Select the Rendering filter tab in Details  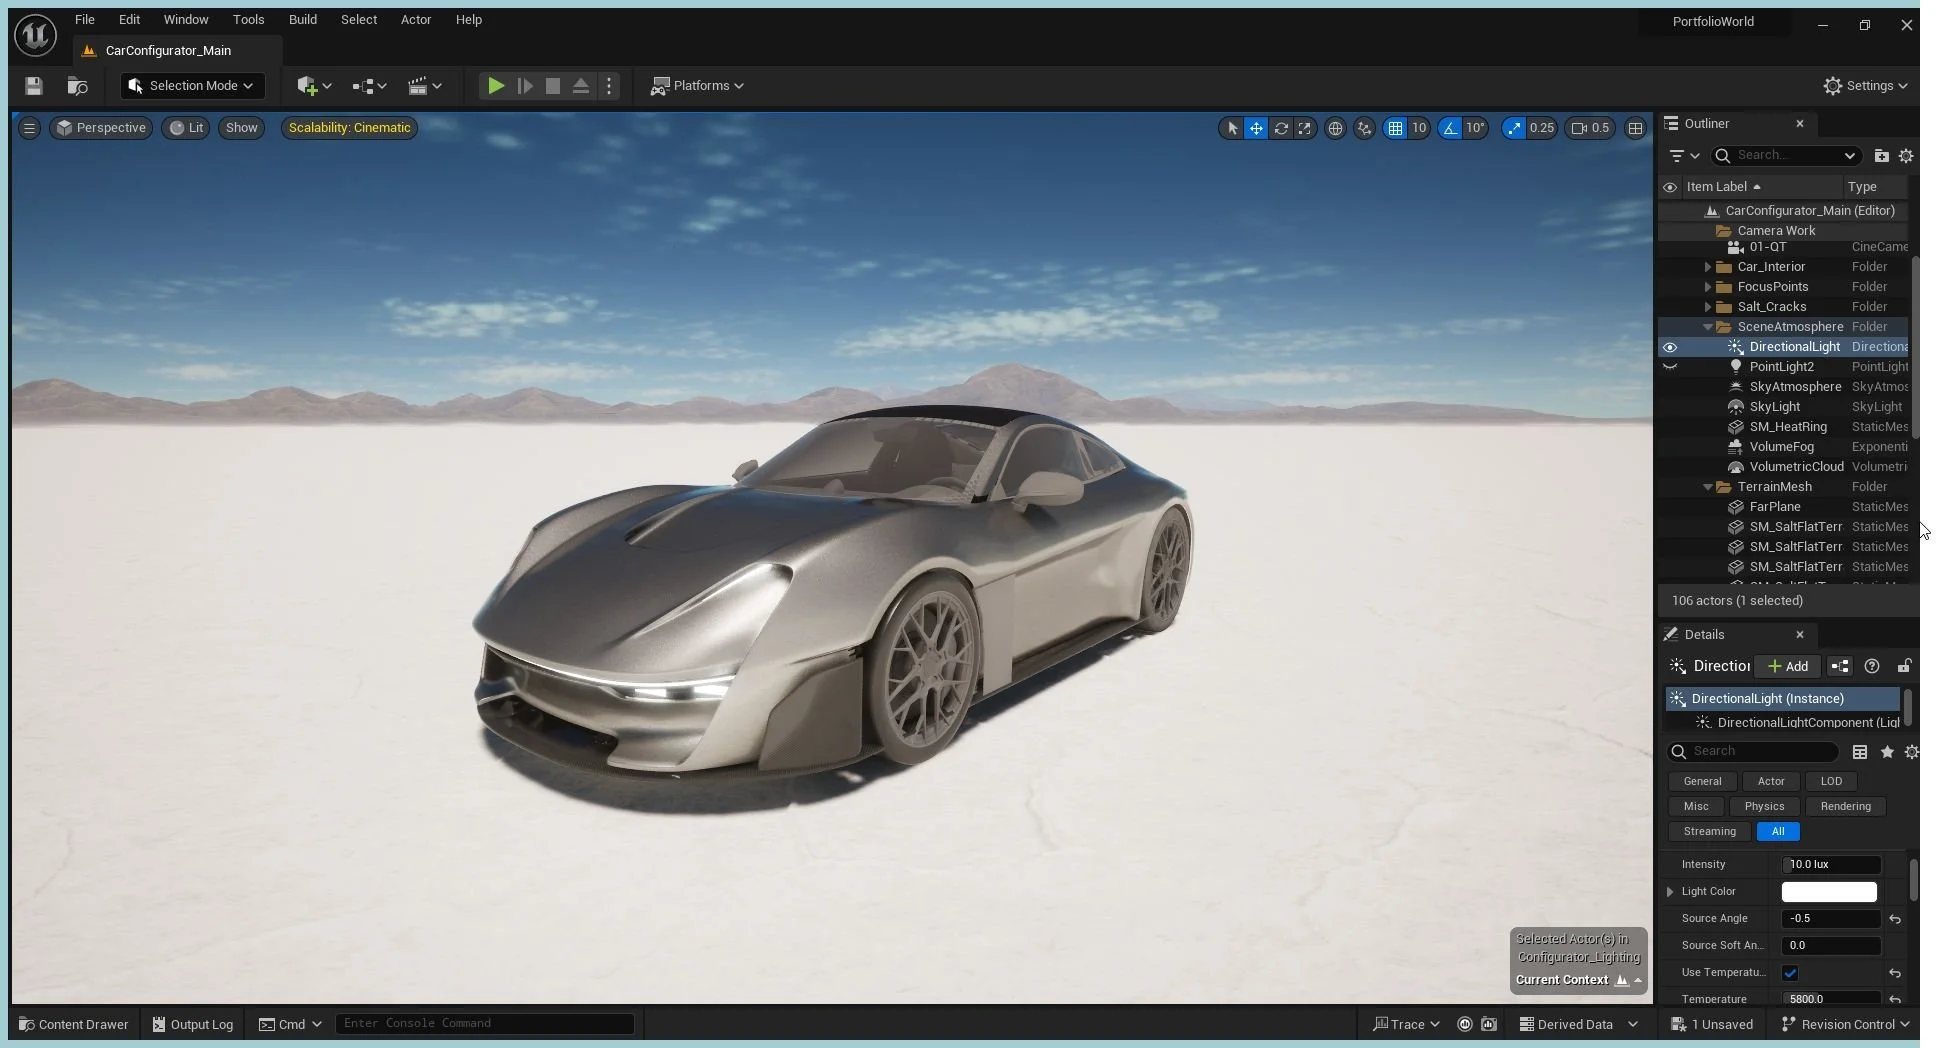point(1845,807)
